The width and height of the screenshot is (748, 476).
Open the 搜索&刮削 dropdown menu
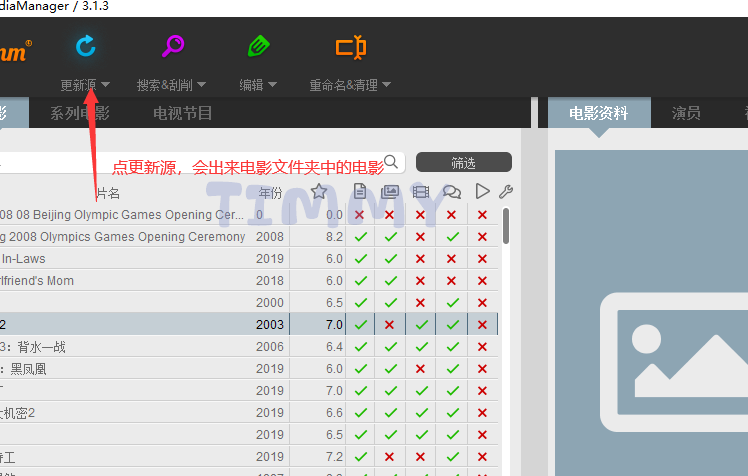[x=171, y=85]
